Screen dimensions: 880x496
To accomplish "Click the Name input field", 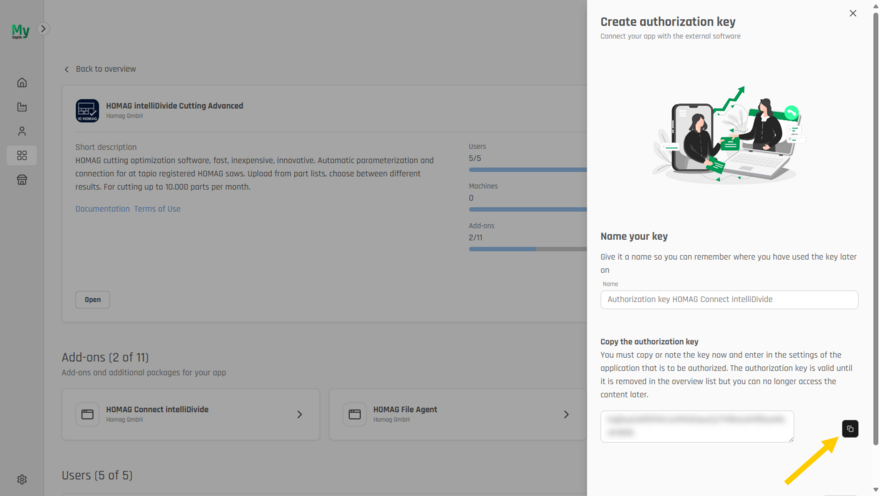I will pos(729,300).
